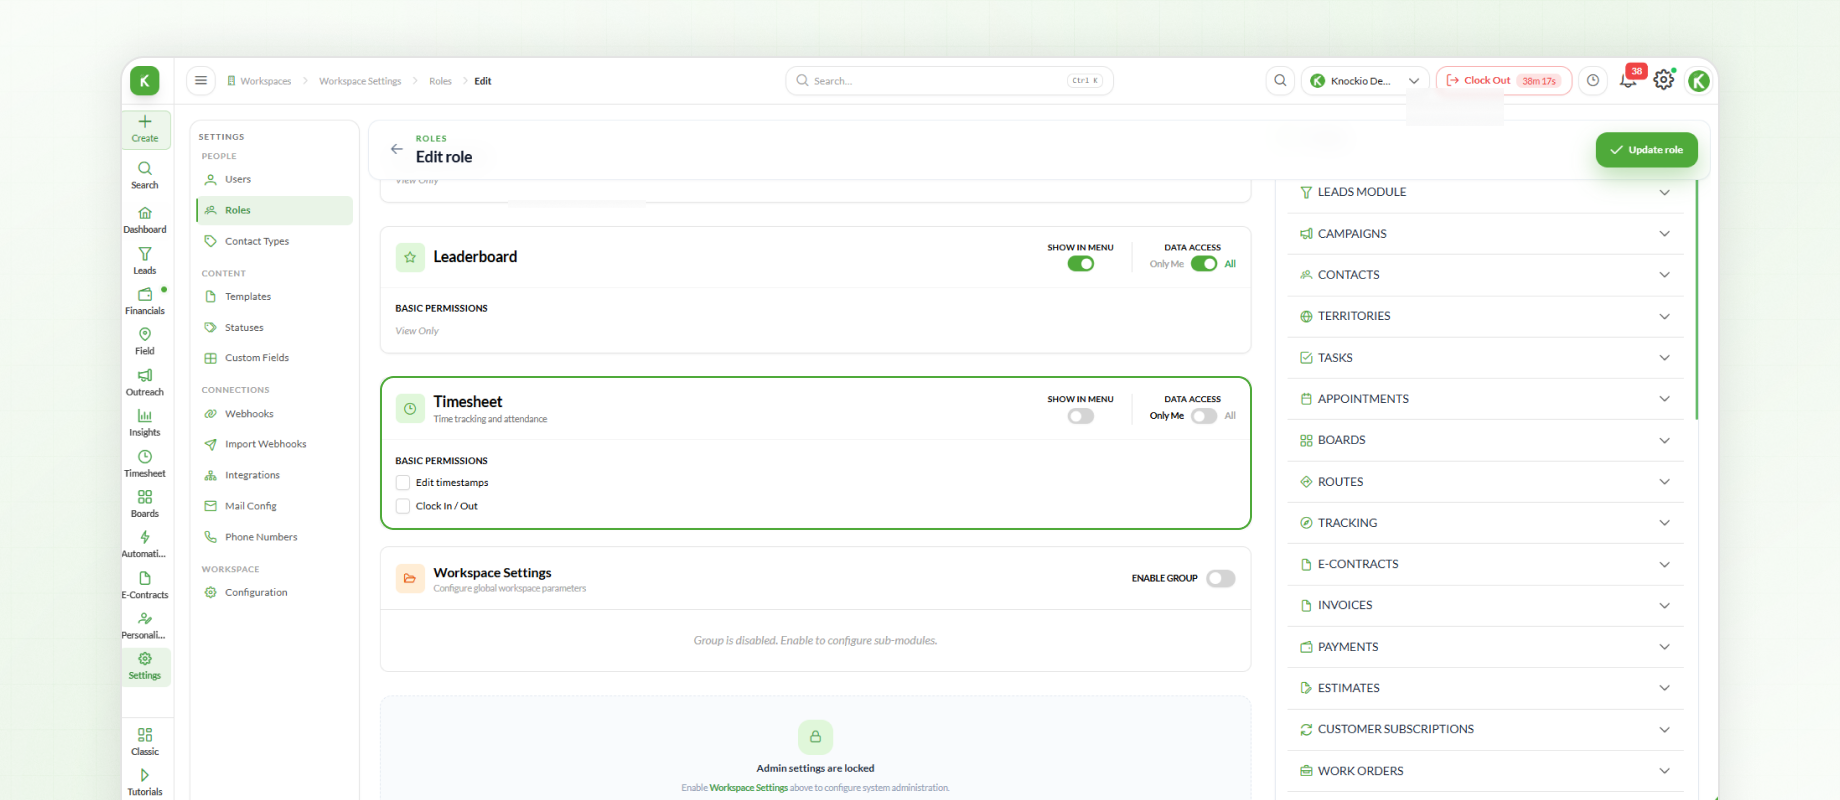
Task: Expand the Appointments section
Action: (x=1485, y=399)
